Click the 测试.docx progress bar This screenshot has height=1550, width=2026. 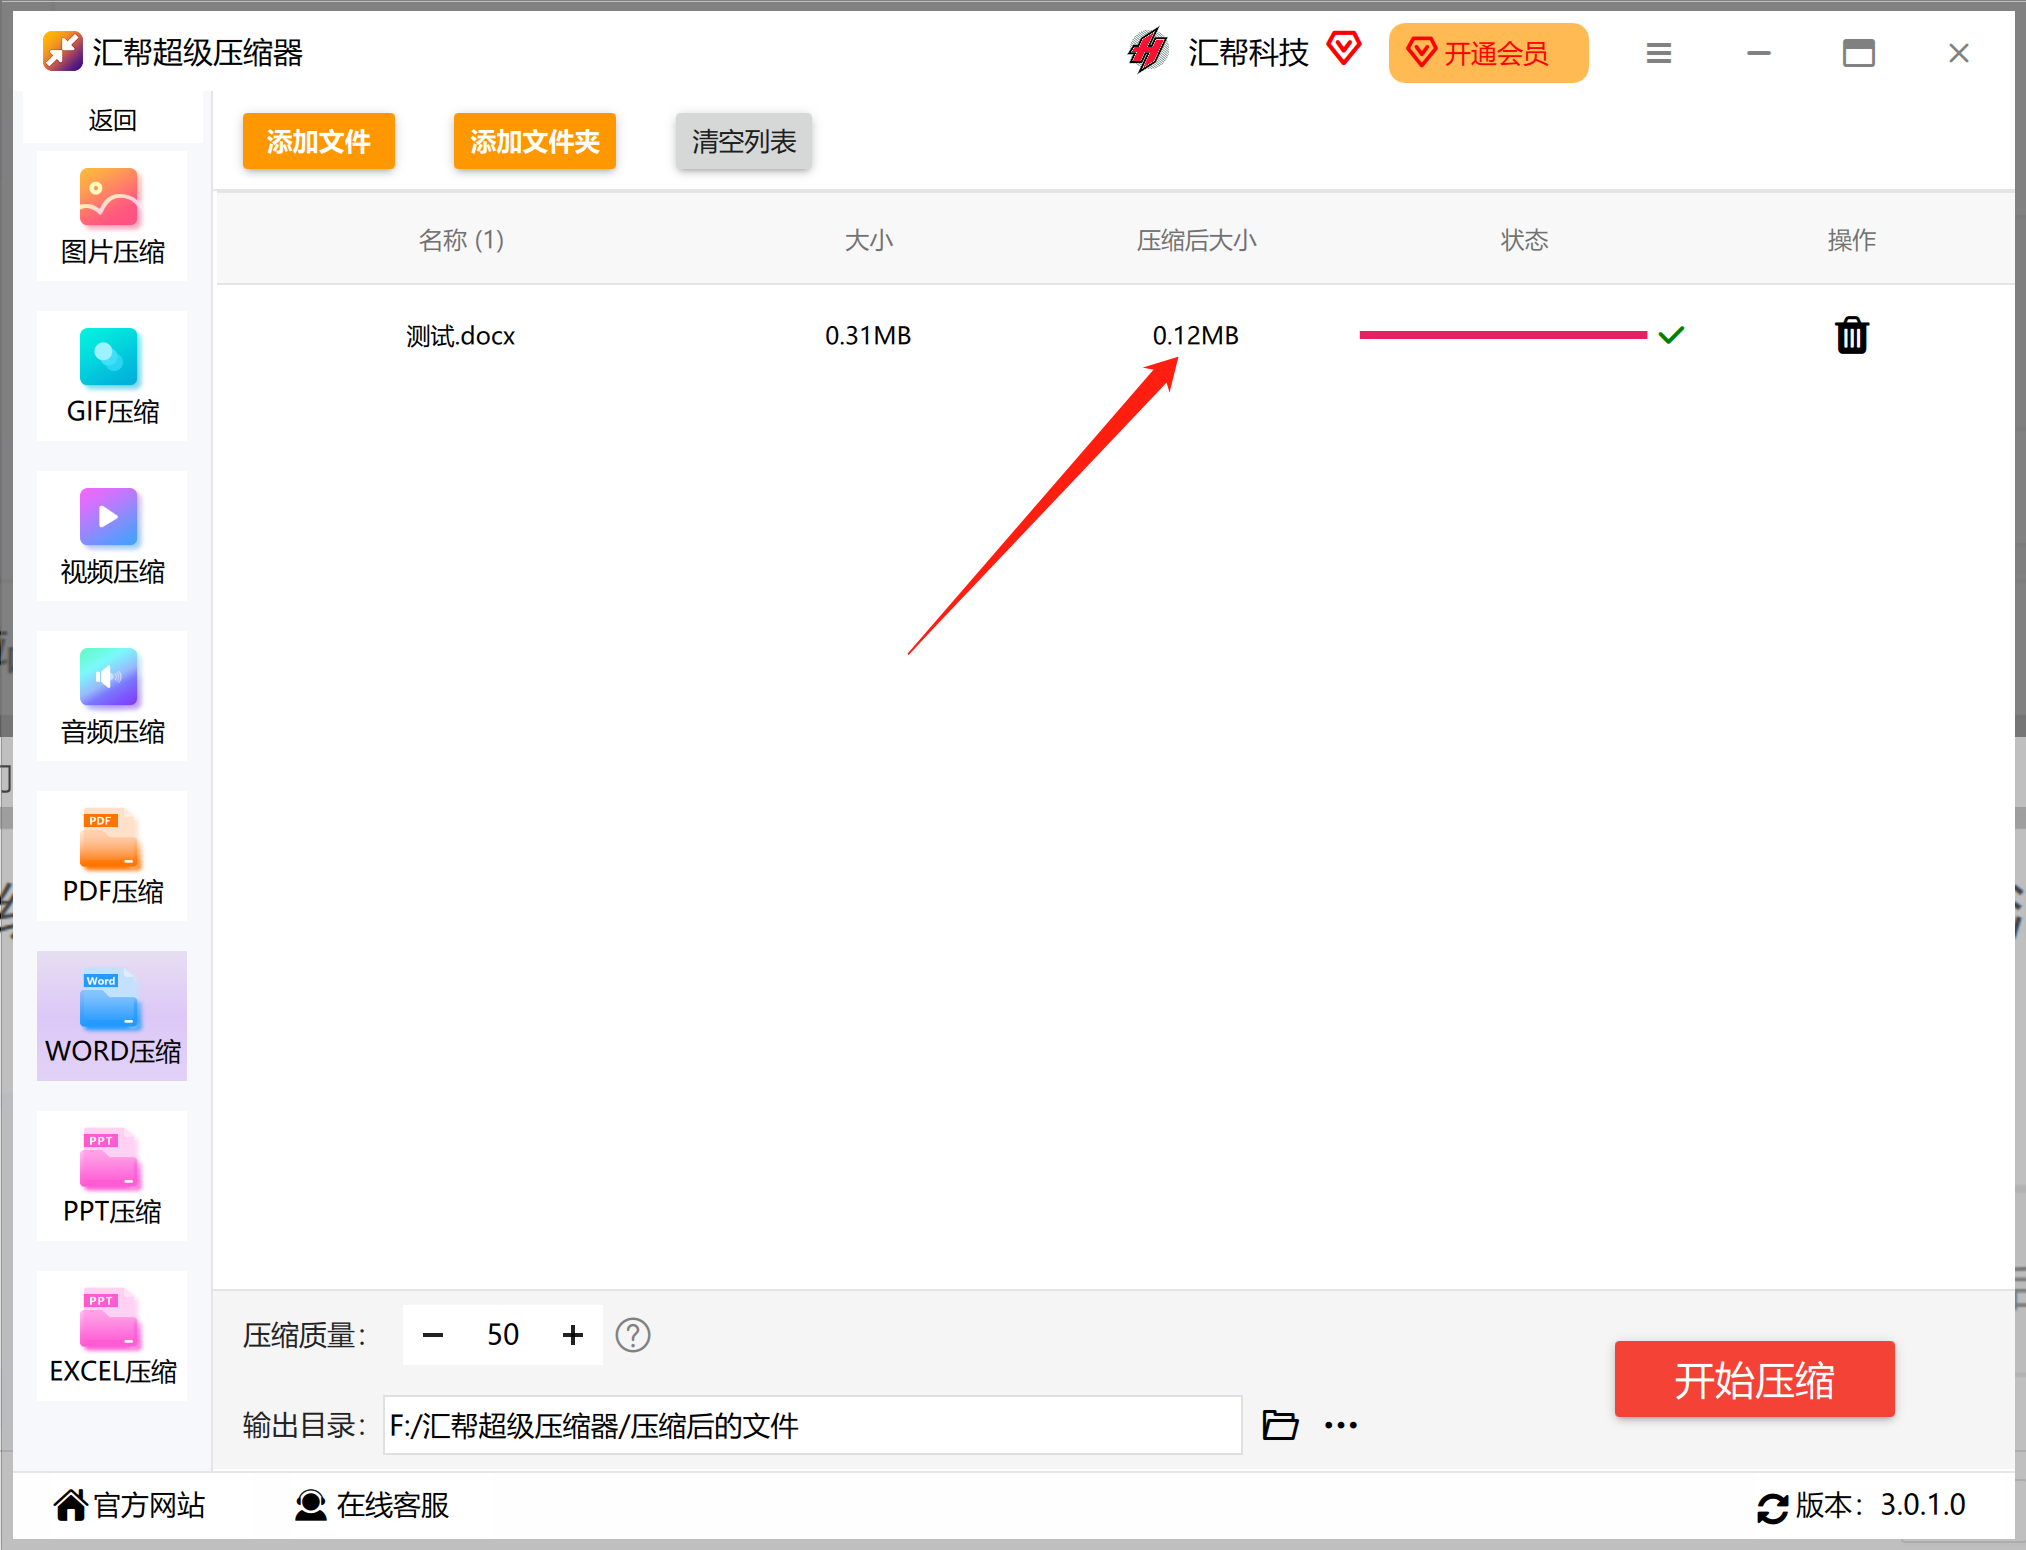[x=1503, y=335]
